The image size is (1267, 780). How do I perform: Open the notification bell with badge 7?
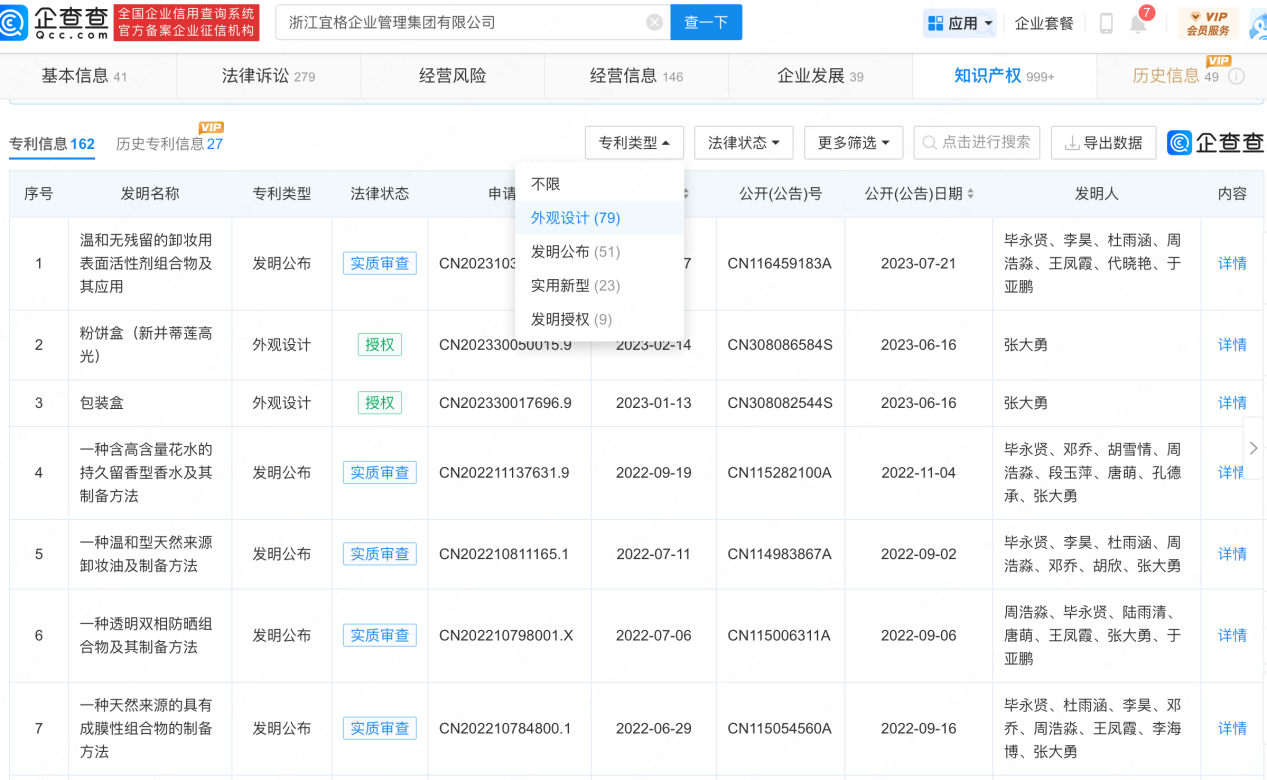pyautogui.click(x=1138, y=24)
